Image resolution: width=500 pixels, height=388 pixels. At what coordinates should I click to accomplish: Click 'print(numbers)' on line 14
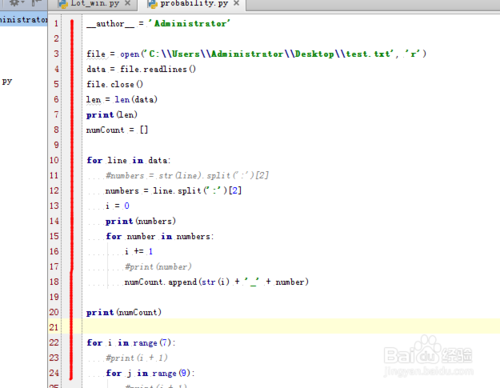141,221
